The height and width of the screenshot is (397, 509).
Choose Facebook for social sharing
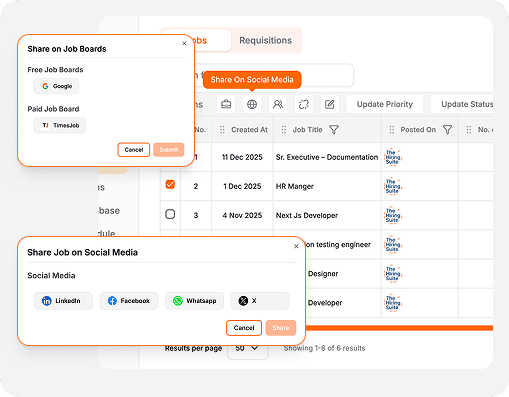pyautogui.click(x=129, y=301)
